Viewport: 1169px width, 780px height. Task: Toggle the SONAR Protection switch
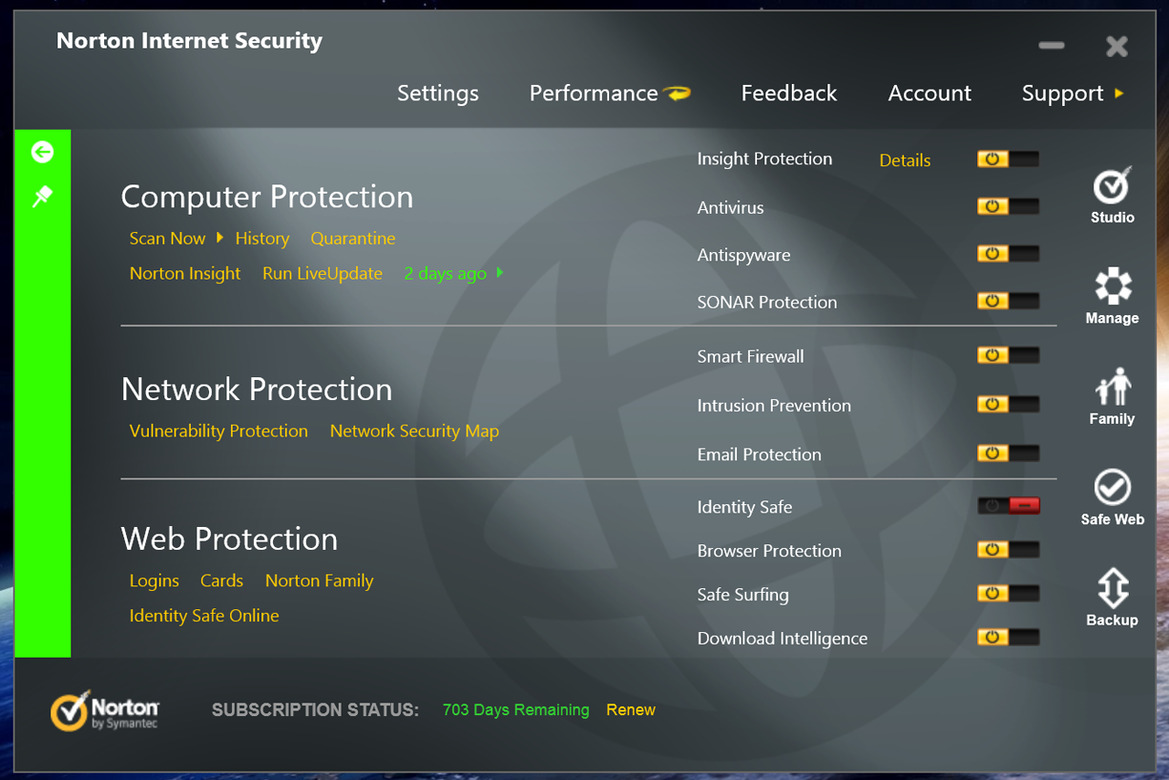click(1008, 301)
